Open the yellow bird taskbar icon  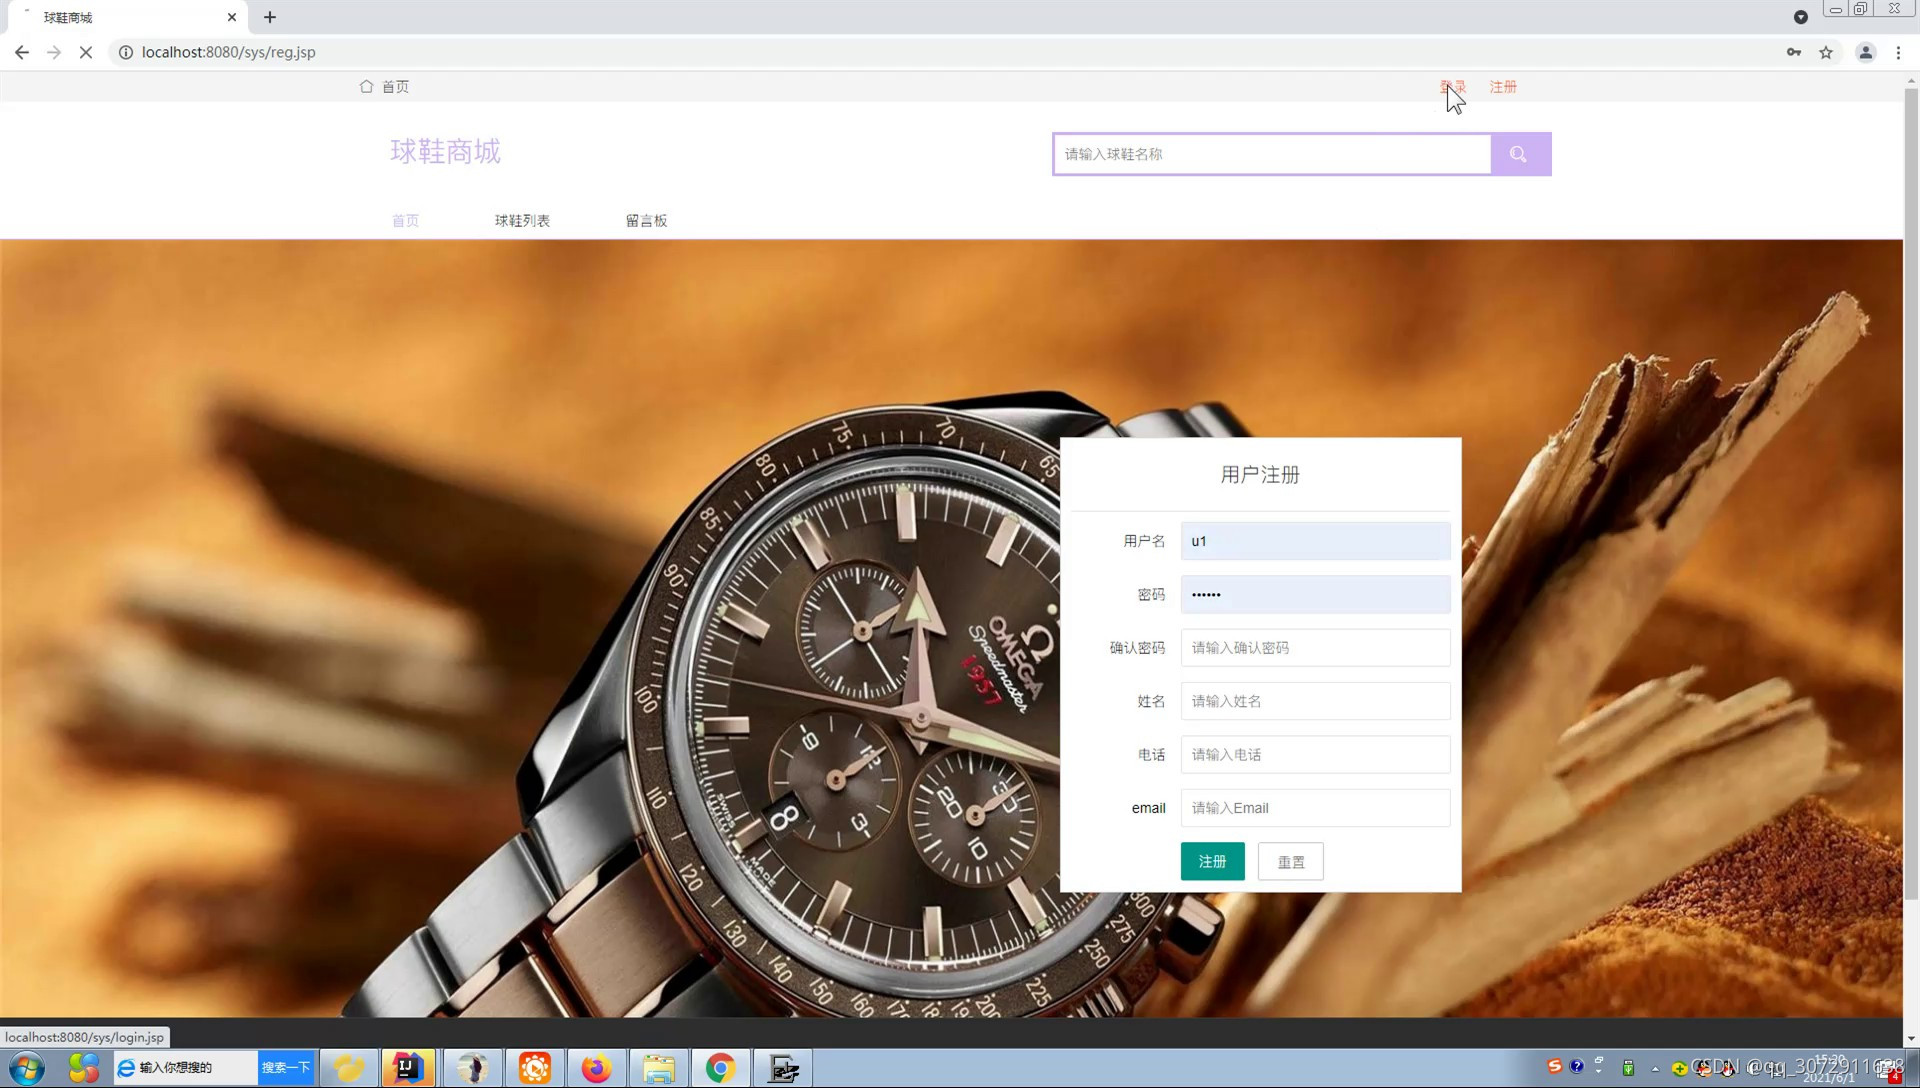click(x=348, y=1068)
